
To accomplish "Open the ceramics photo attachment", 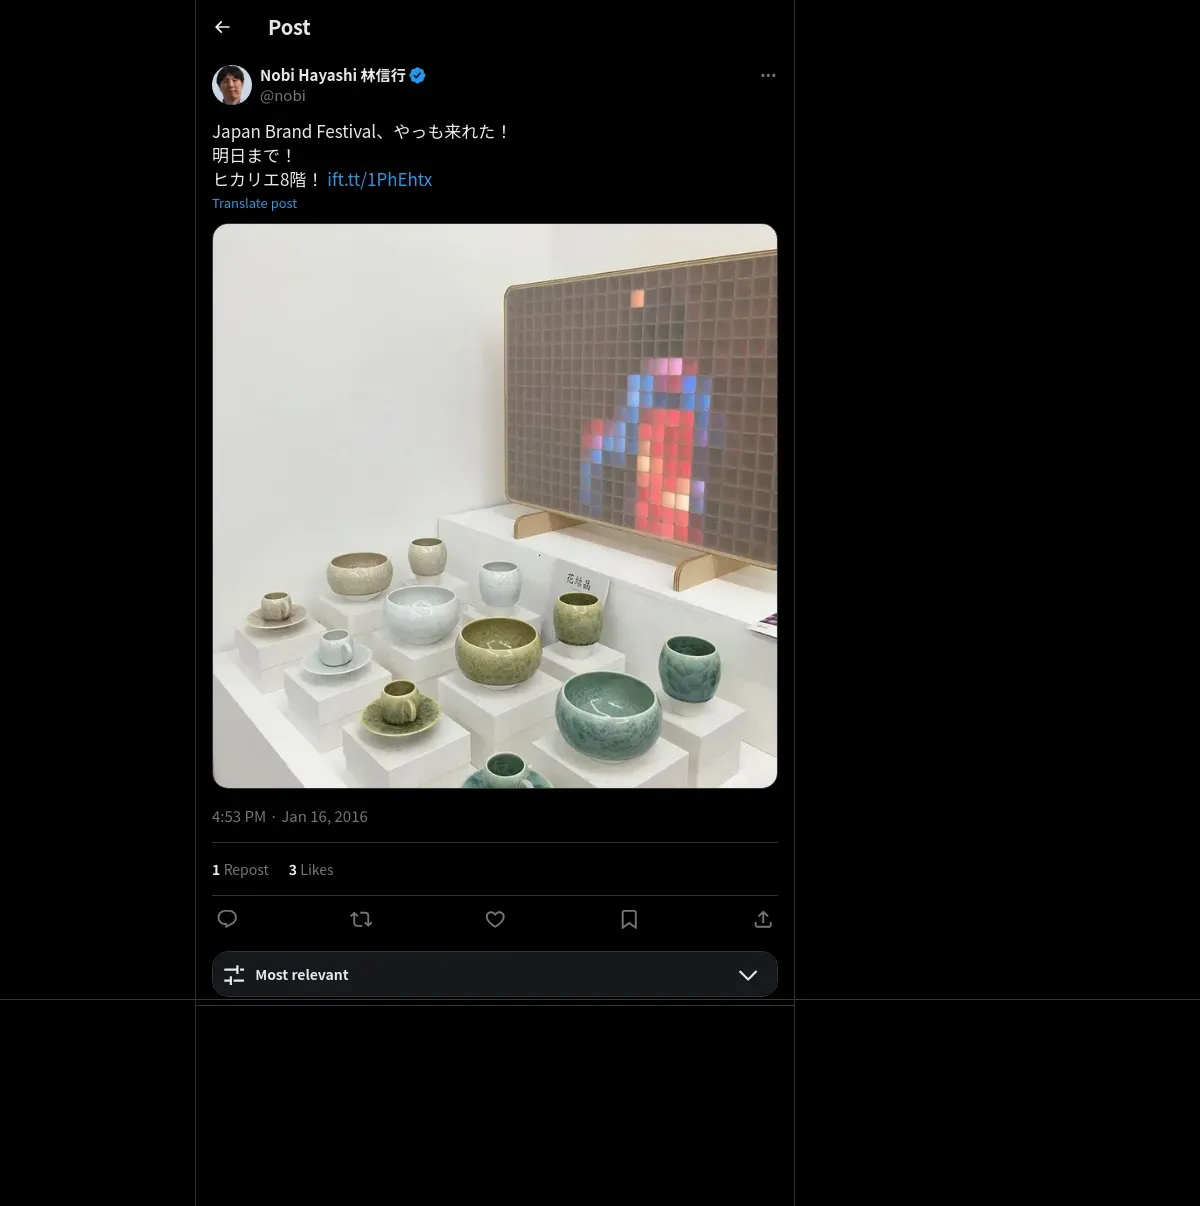I will [495, 506].
